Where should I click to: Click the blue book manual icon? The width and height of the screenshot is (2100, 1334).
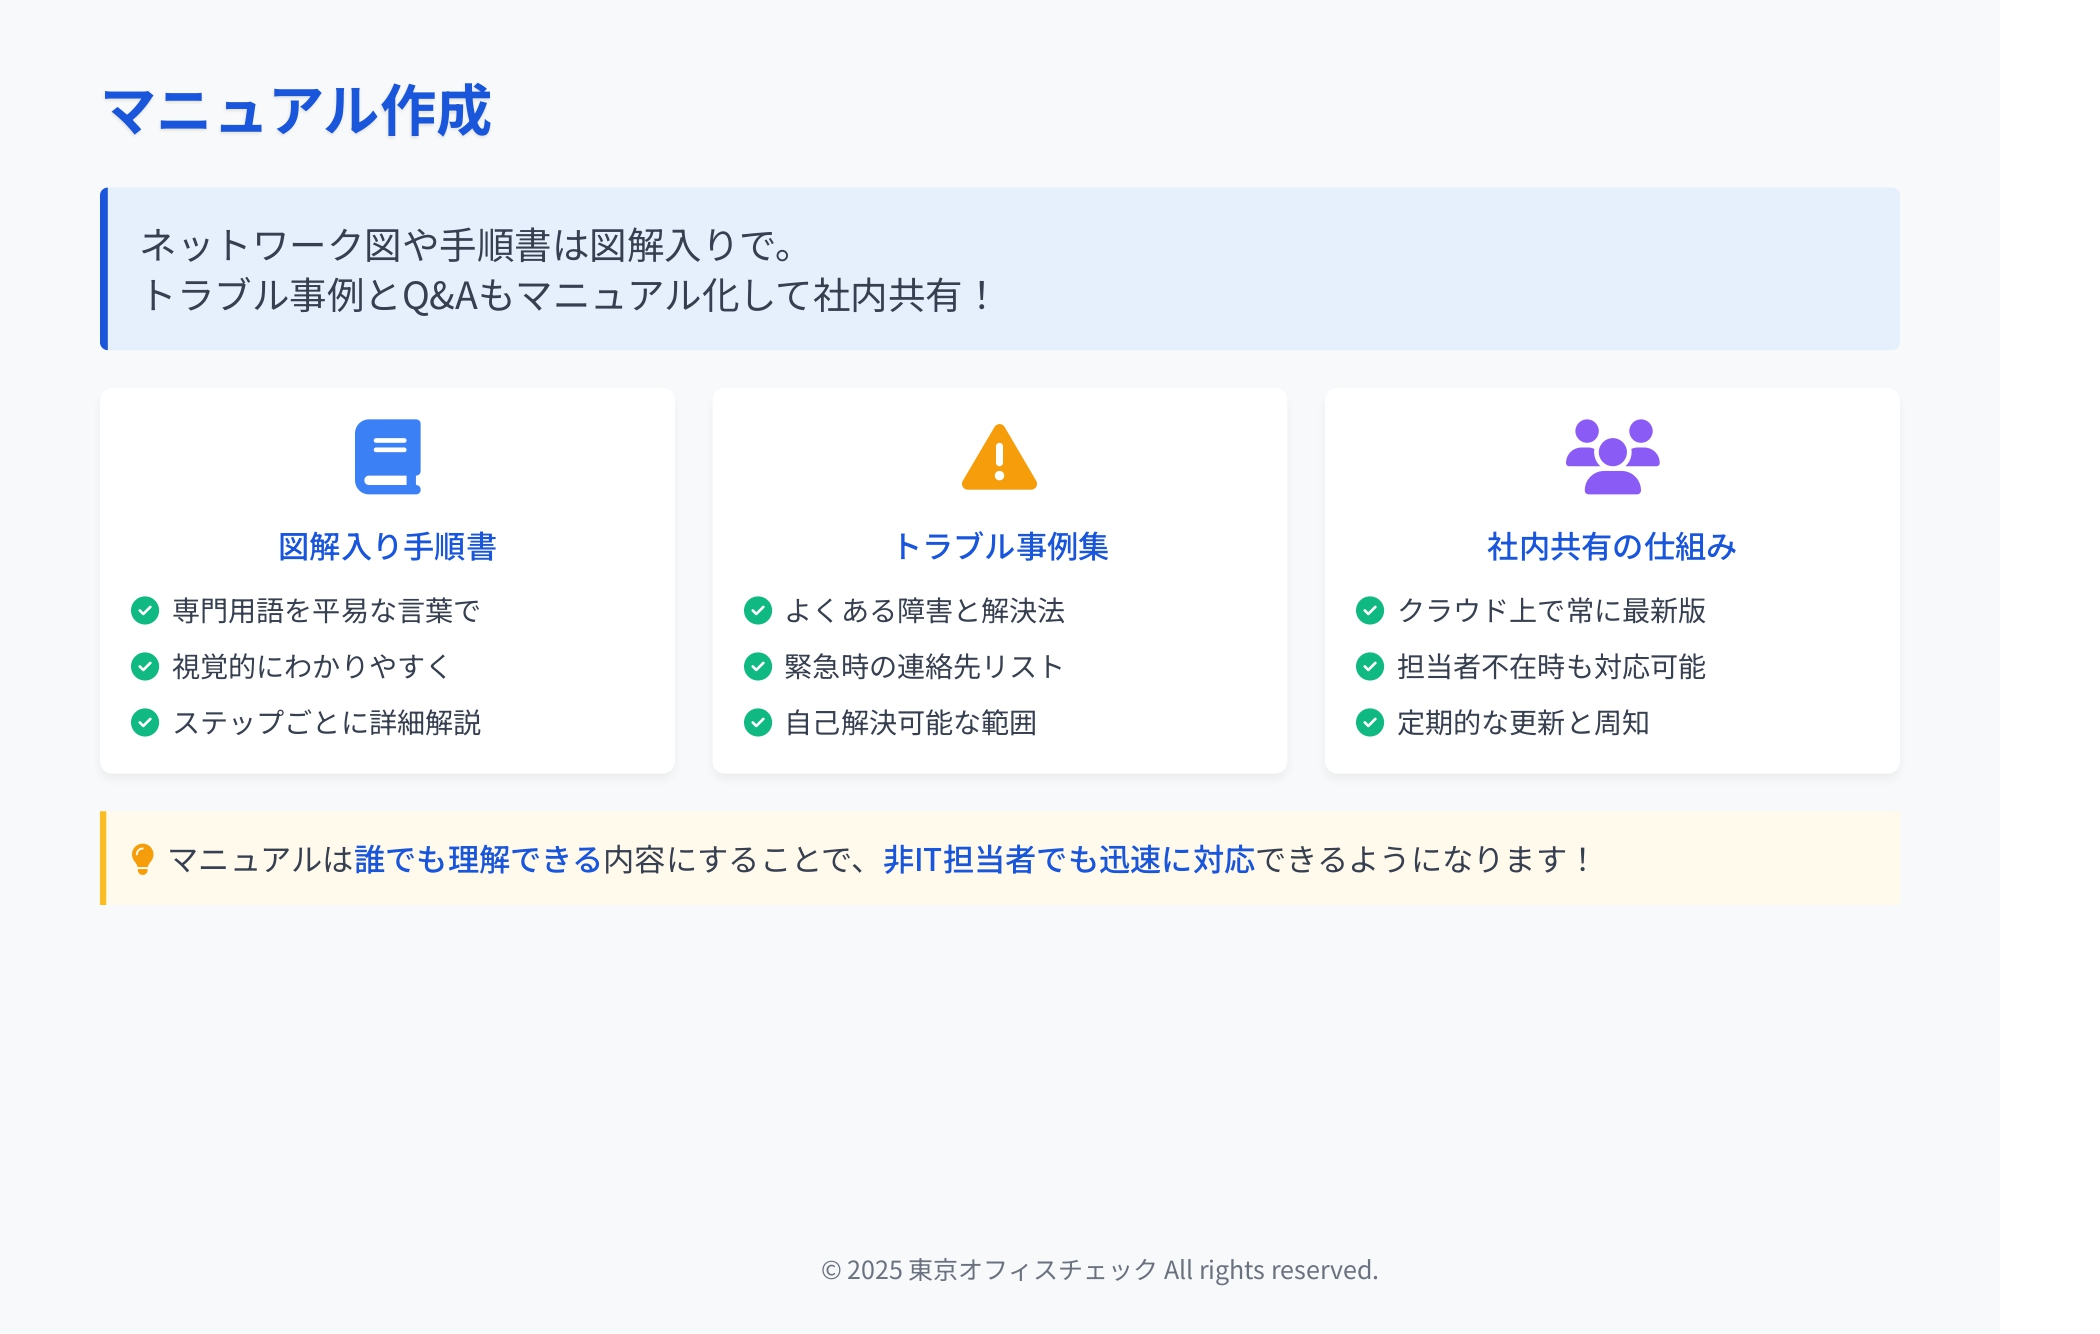(x=388, y=456)
